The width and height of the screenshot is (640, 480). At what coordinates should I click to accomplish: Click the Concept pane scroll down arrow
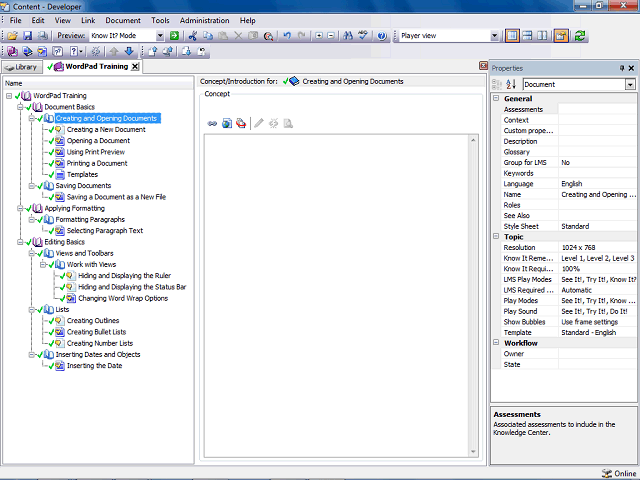point(473,452)
